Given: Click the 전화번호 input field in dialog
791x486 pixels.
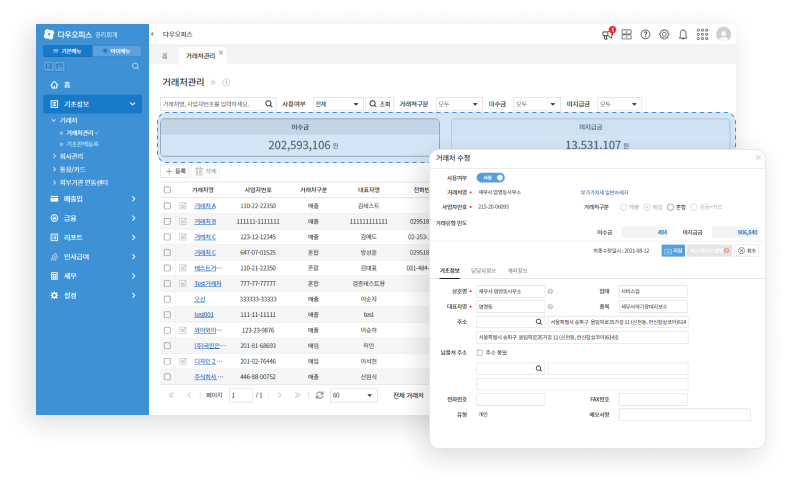Looking at the screenshot, I should pos(511,400).
